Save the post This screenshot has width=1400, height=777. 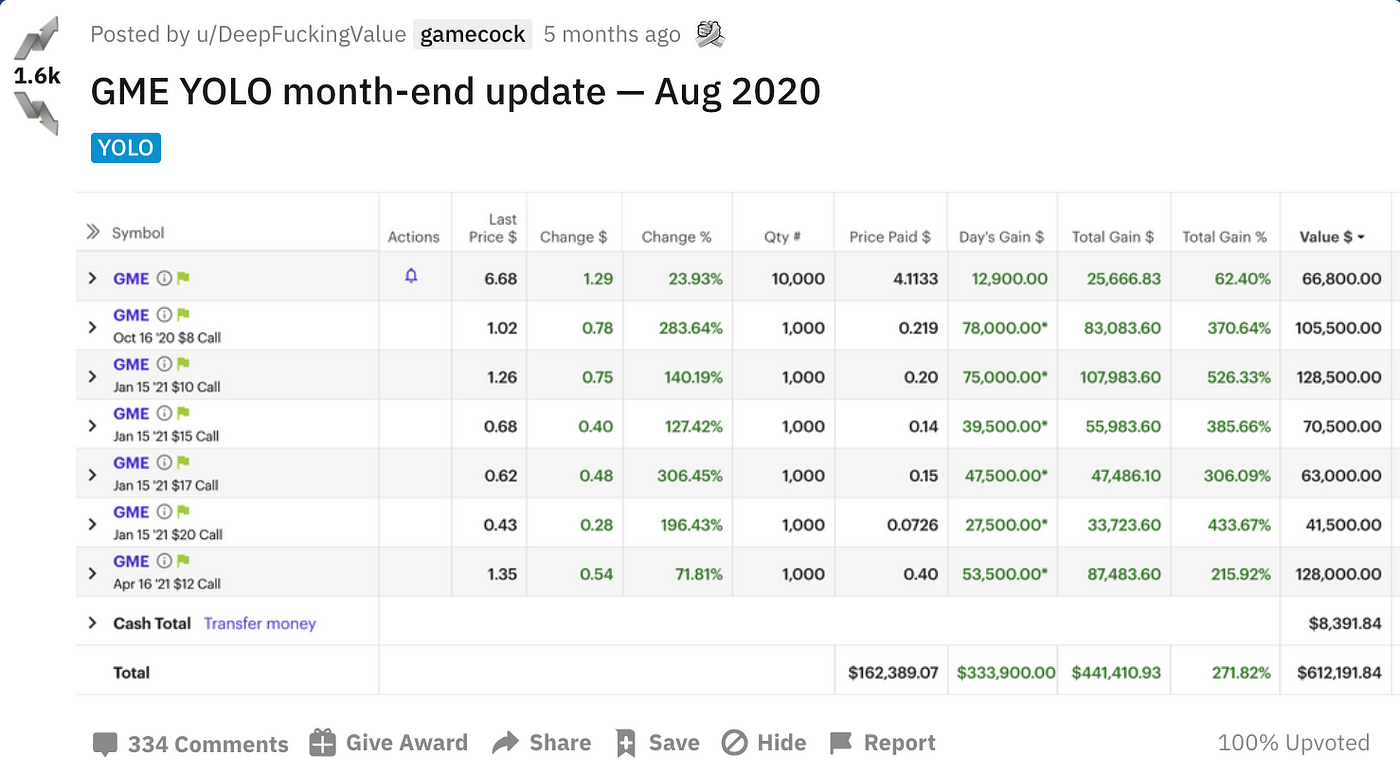pos(656,742)
